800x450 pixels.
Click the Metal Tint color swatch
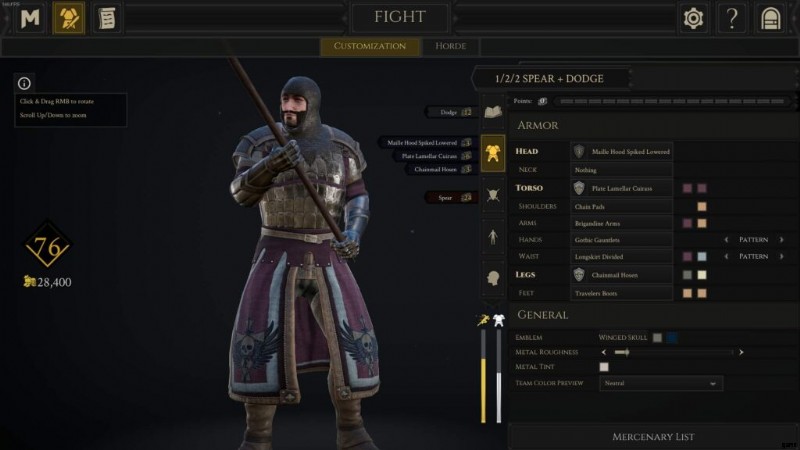pyautogui.click(x=604, y=367)
